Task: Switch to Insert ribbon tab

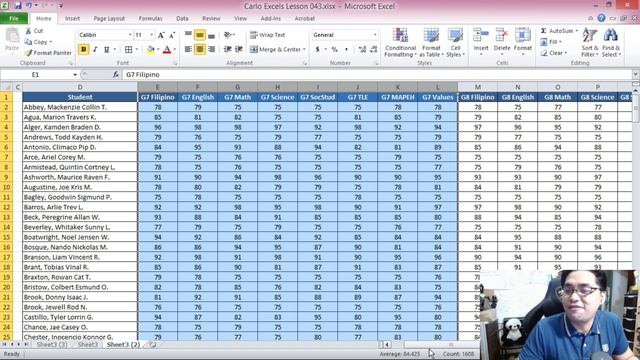Action: [x=72, y=18]
